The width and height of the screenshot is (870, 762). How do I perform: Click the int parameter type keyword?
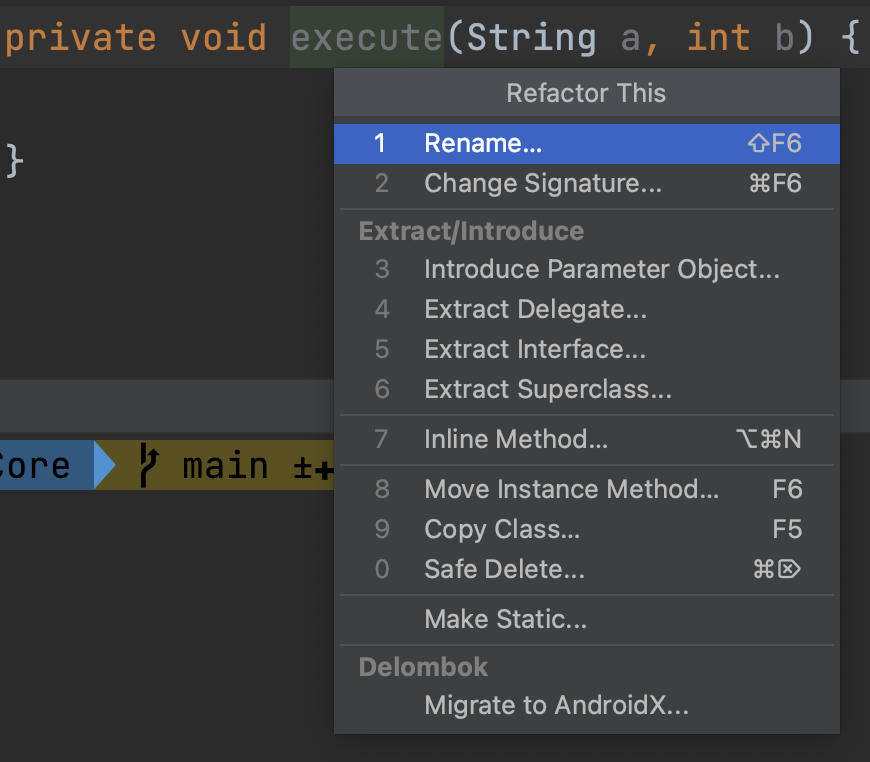[x=719, y=37]
